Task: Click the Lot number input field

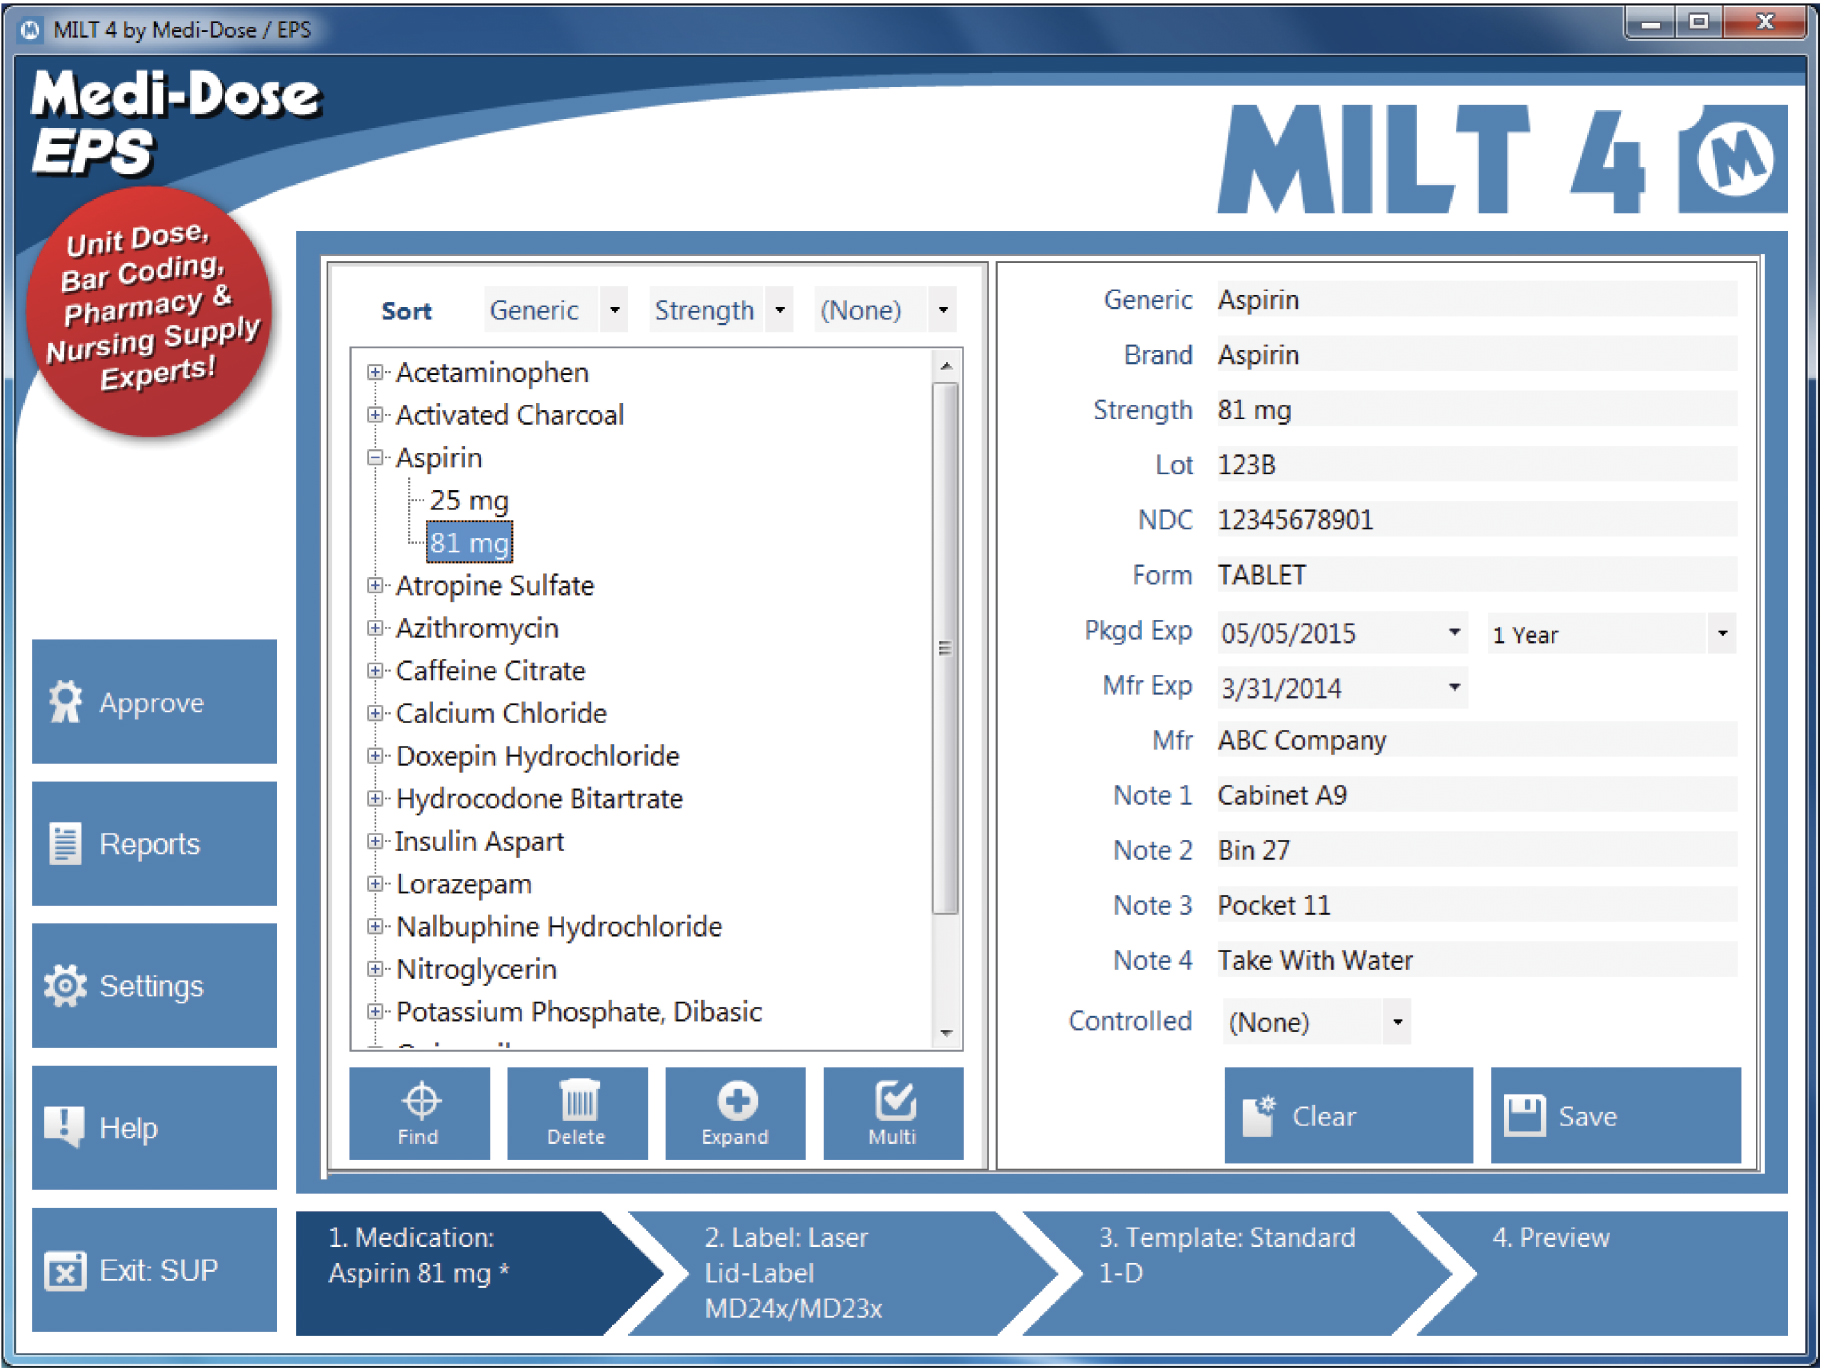Action: 1475,465
